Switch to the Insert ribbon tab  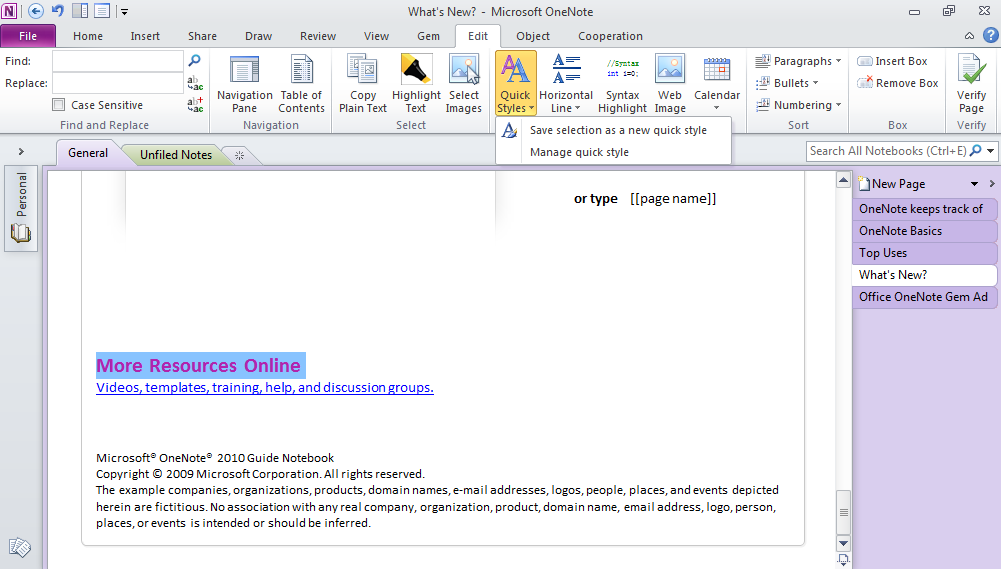tap(145, 36)
